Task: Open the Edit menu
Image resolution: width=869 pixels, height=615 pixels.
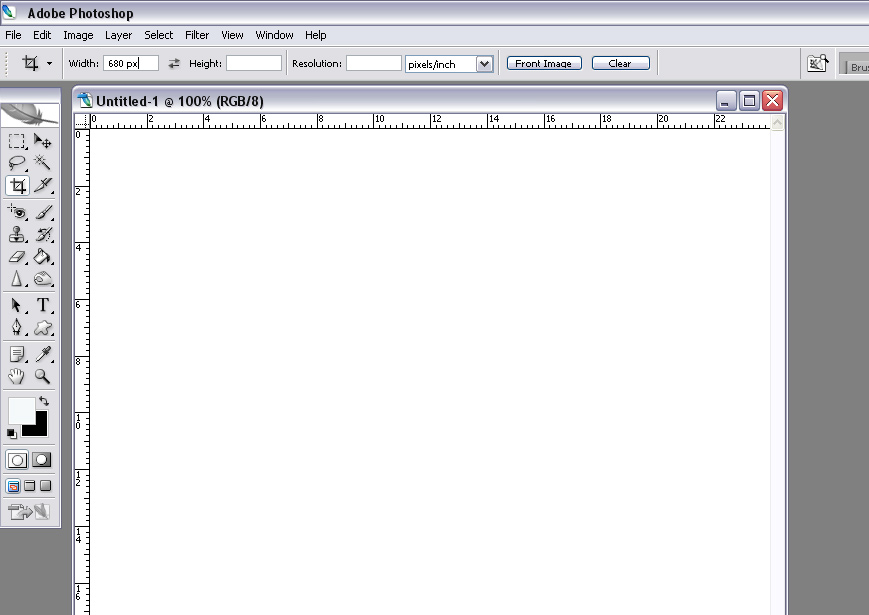Action: coord(42,35)
